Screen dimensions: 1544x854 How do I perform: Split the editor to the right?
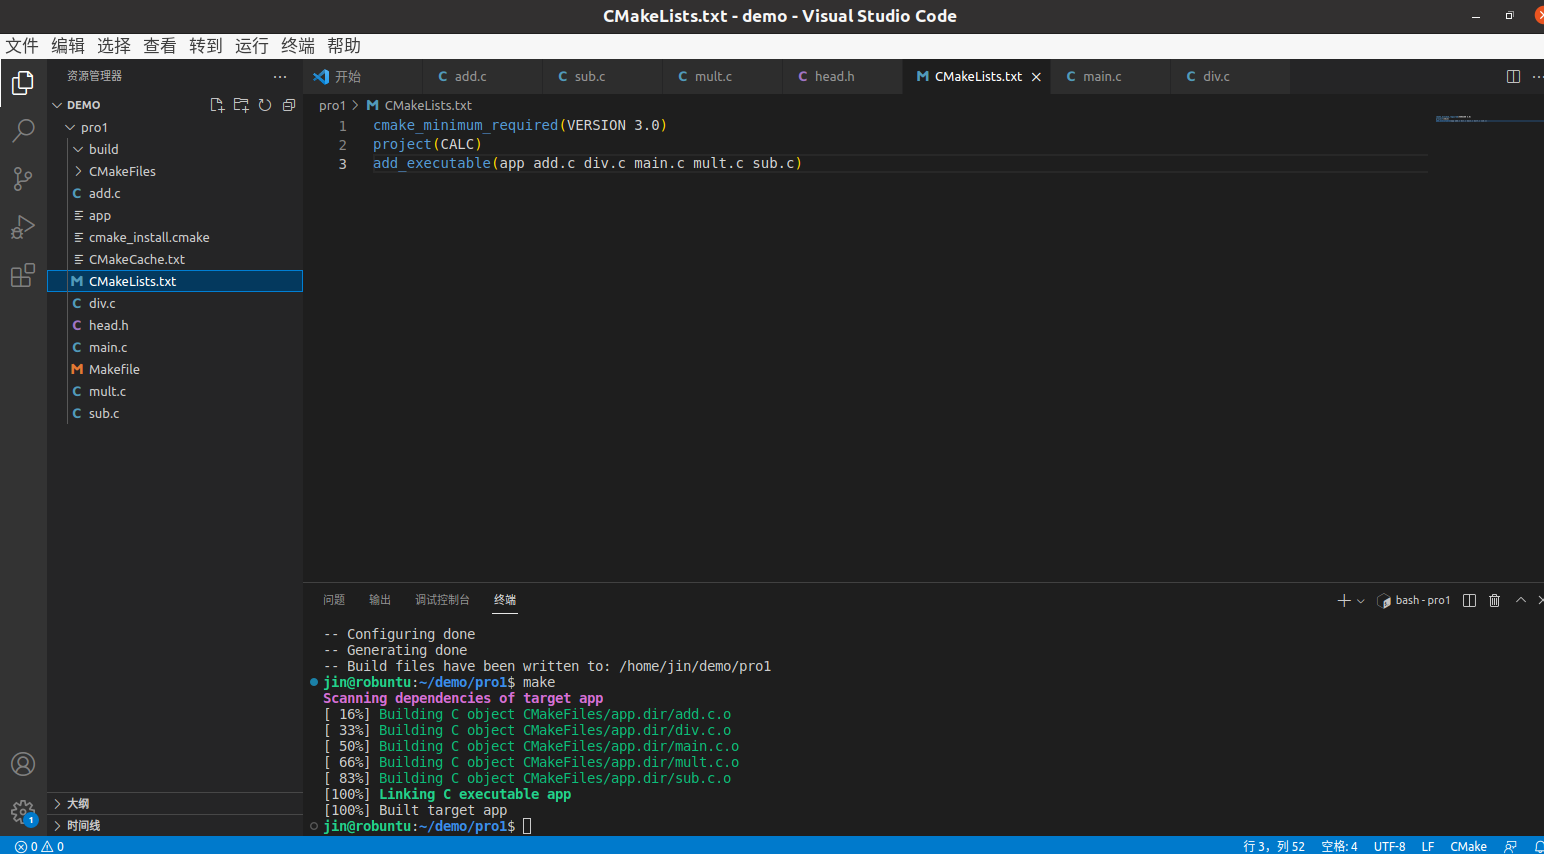1513,76
